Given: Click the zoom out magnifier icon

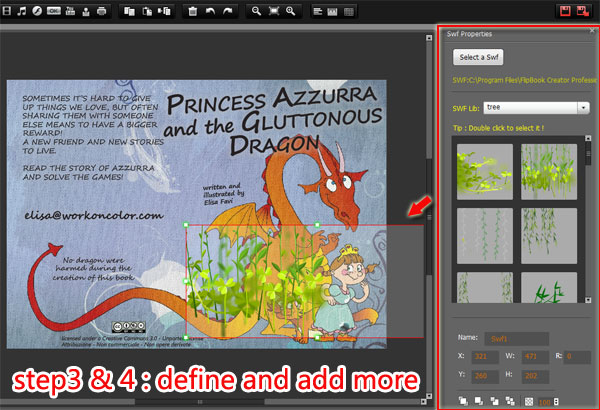Looking at the screenshot, I should [256, 11].
